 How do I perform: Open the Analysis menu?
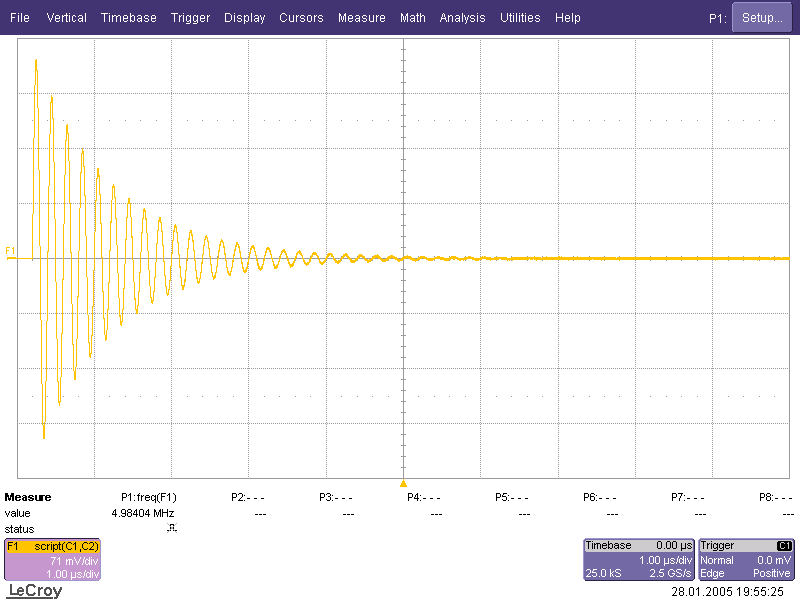click(x=462, y=18)
